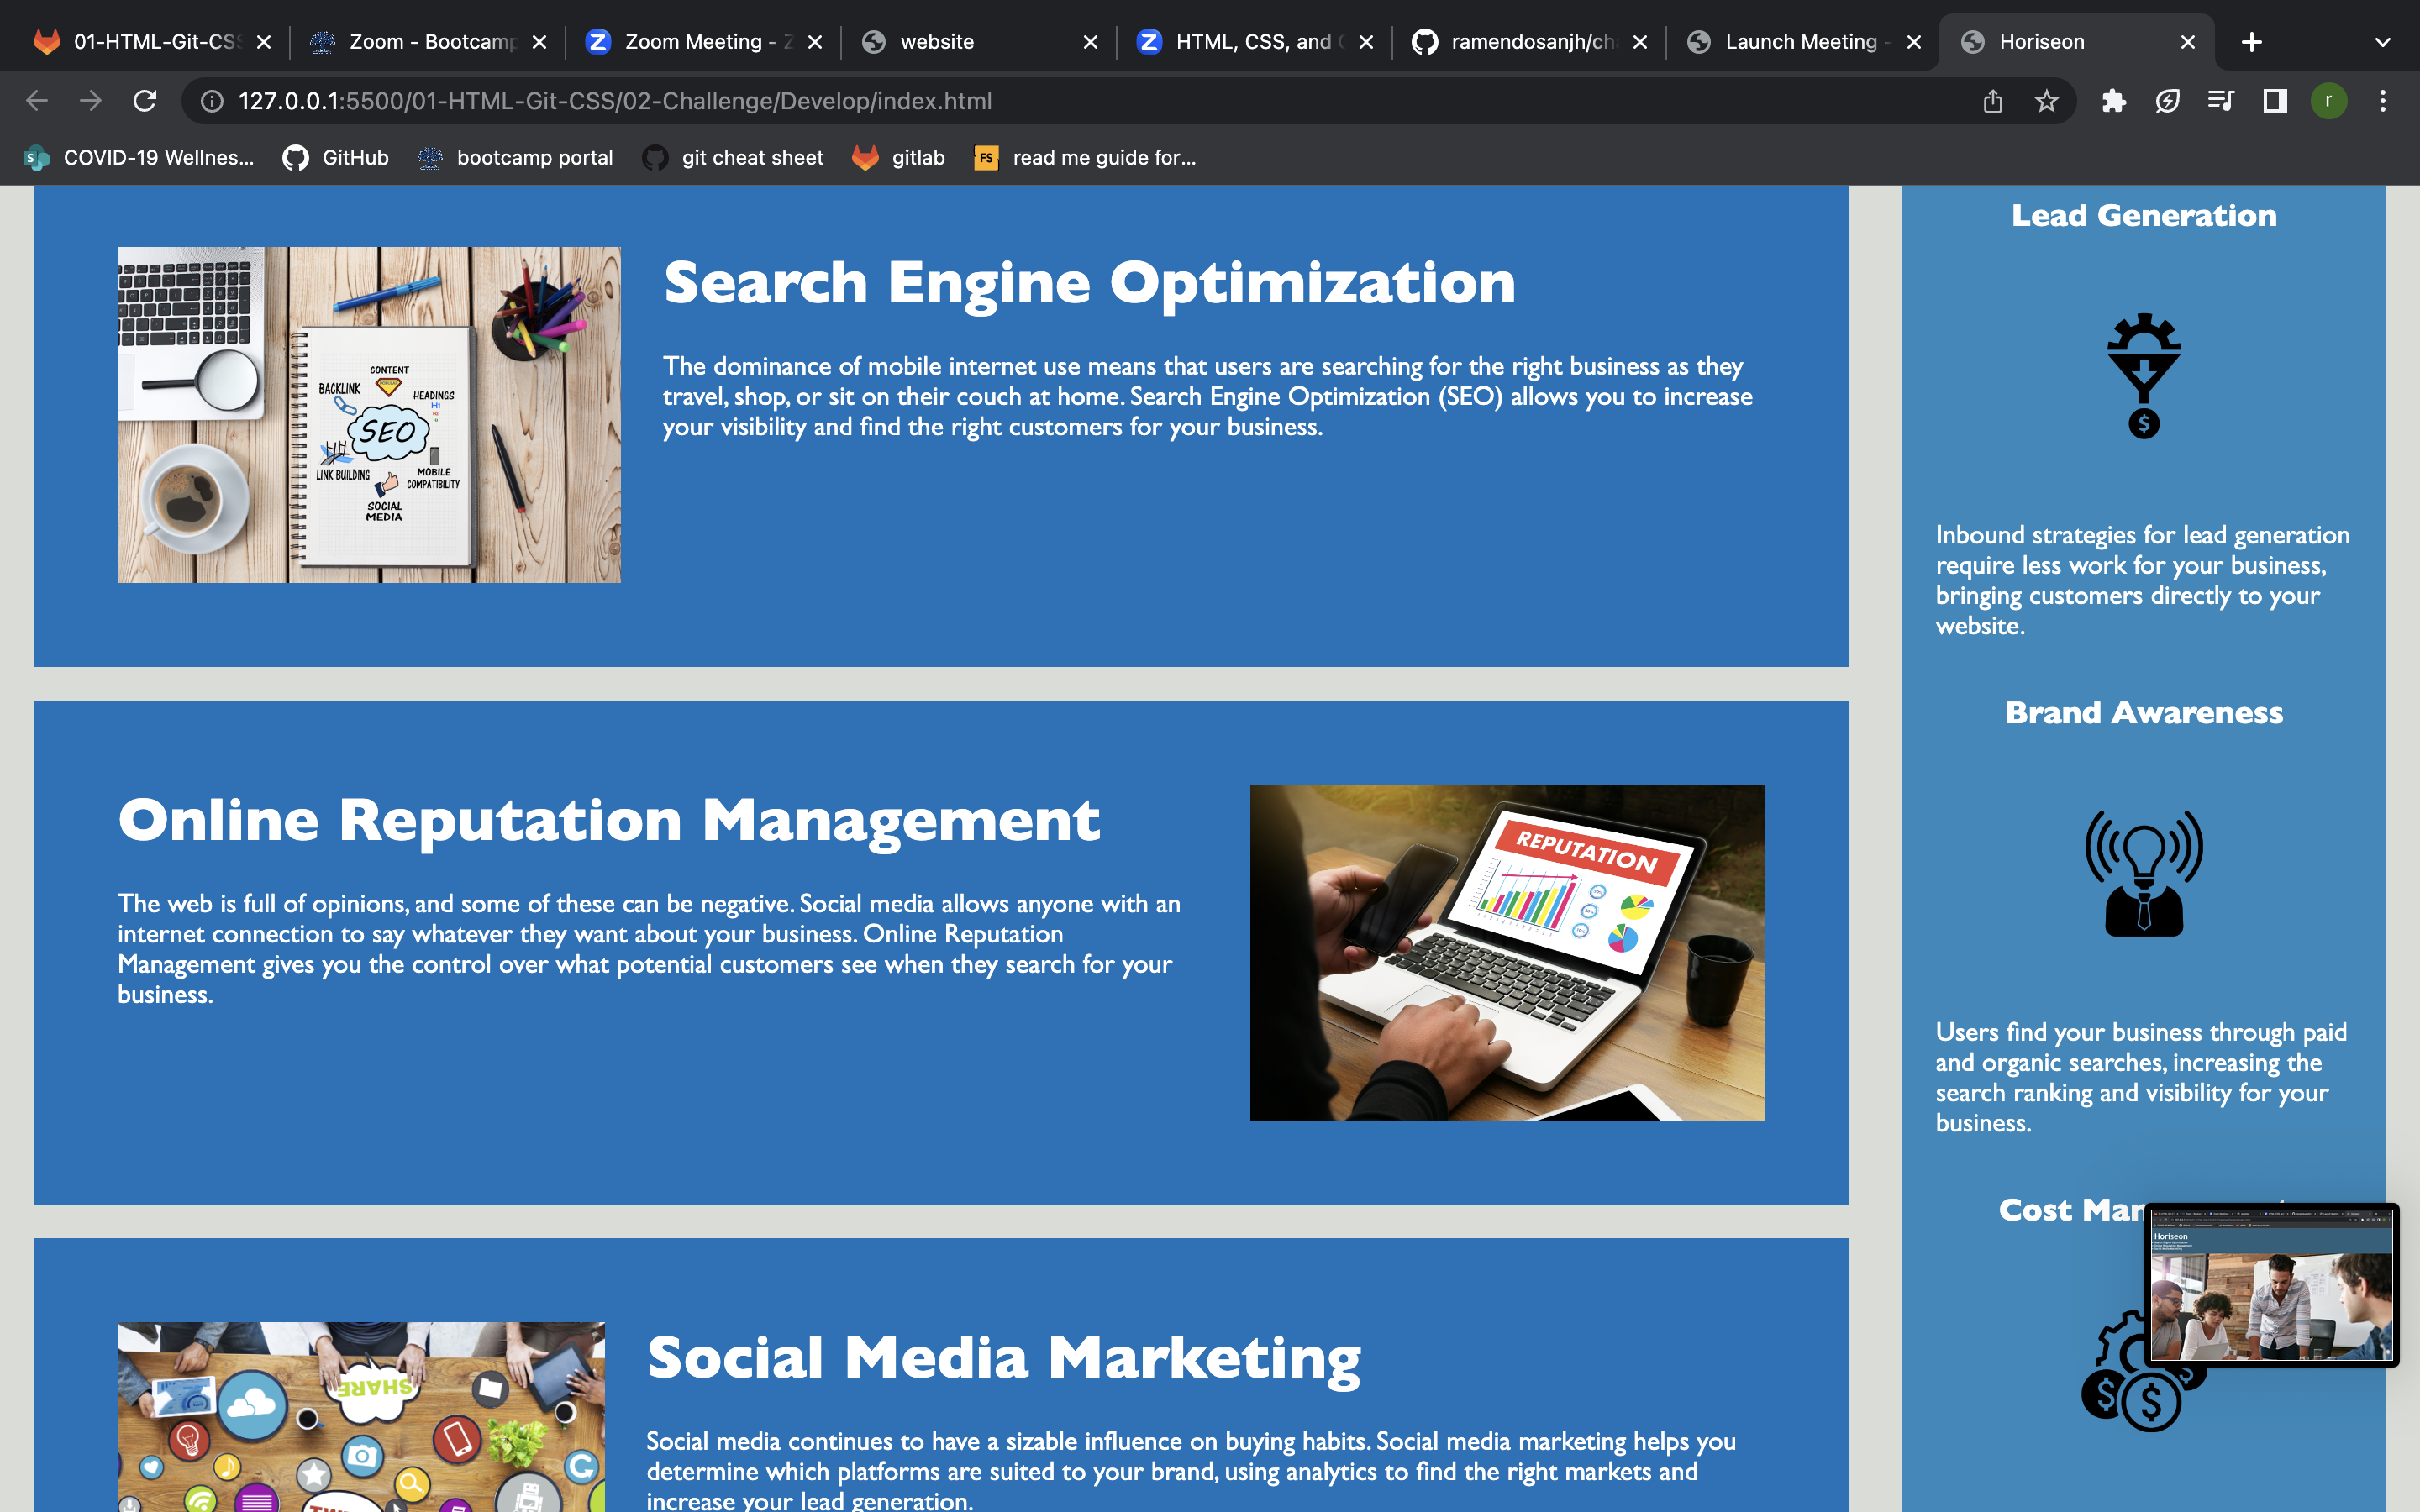The image size is (2420, 1512).
Task: Open Chrome three-dot menu
Action: [2382, 101]
